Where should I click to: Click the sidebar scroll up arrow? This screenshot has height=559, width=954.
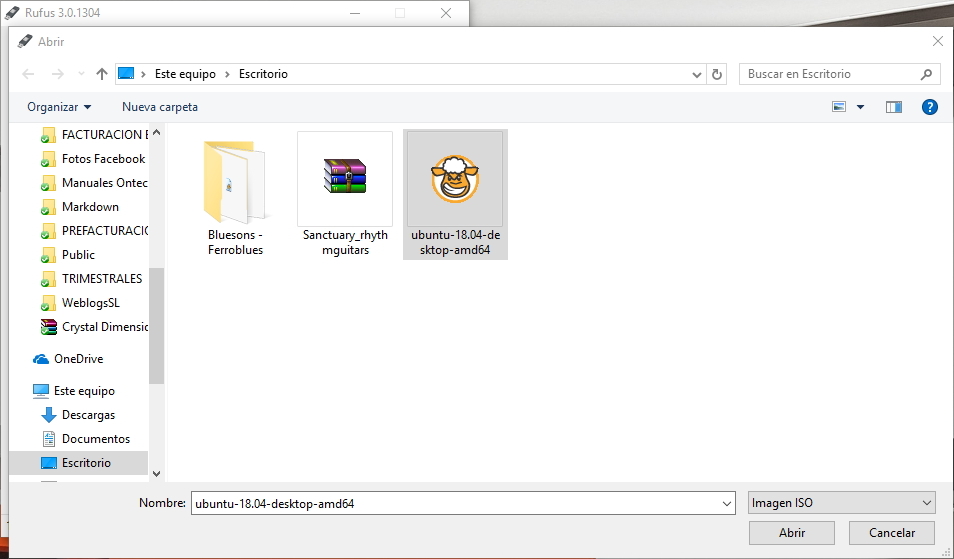pyautogui.click(x=156, y=132)
